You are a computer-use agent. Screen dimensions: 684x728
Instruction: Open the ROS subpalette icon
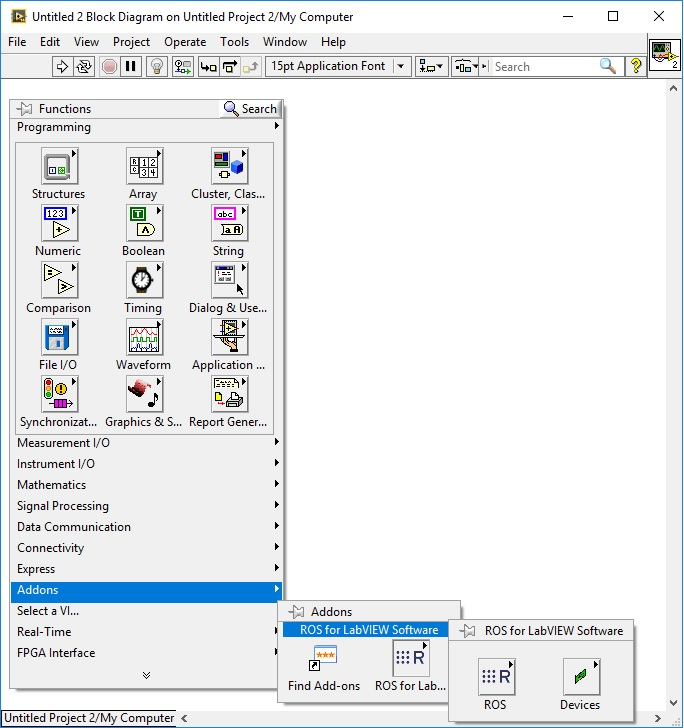(496, 676)
